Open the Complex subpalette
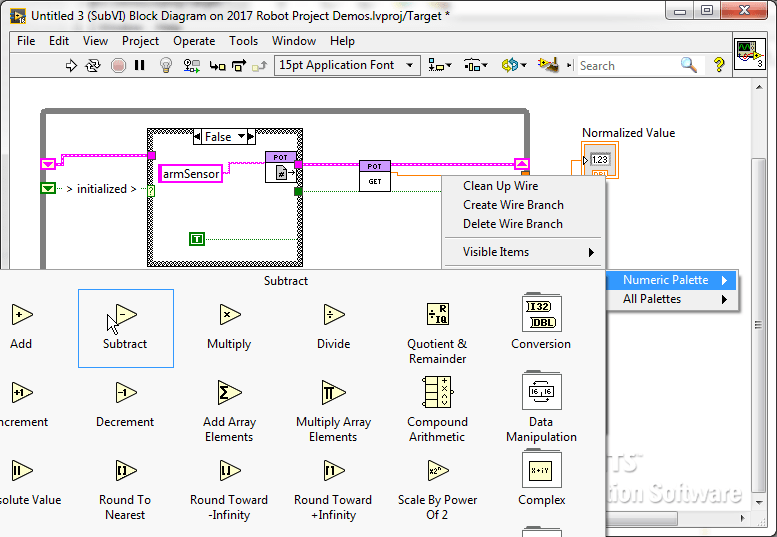 click(x=541, y=479)
